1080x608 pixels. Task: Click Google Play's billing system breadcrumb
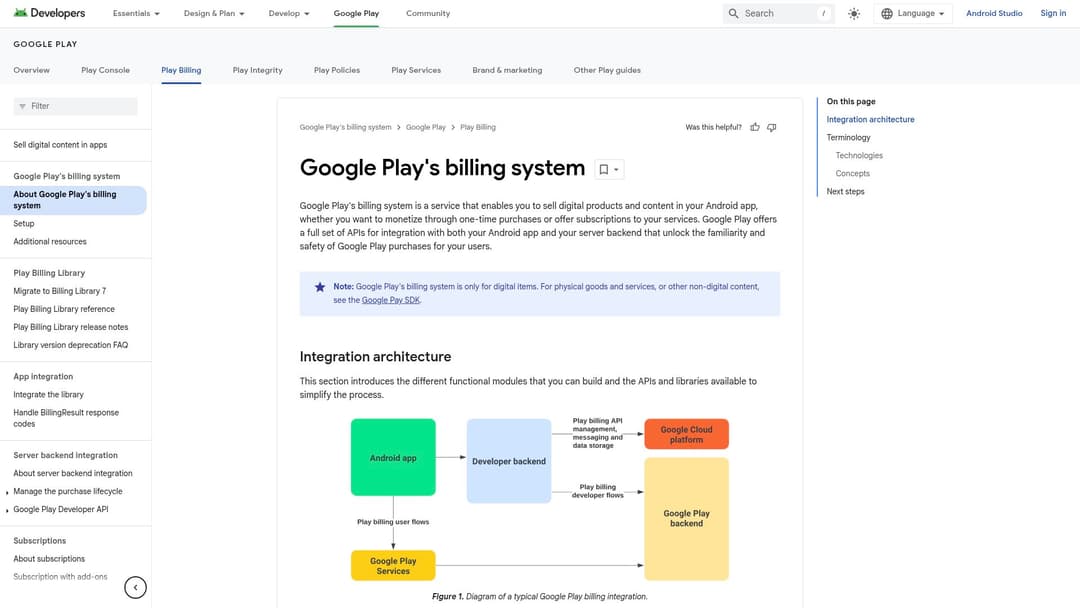click(x=345, y=127)
